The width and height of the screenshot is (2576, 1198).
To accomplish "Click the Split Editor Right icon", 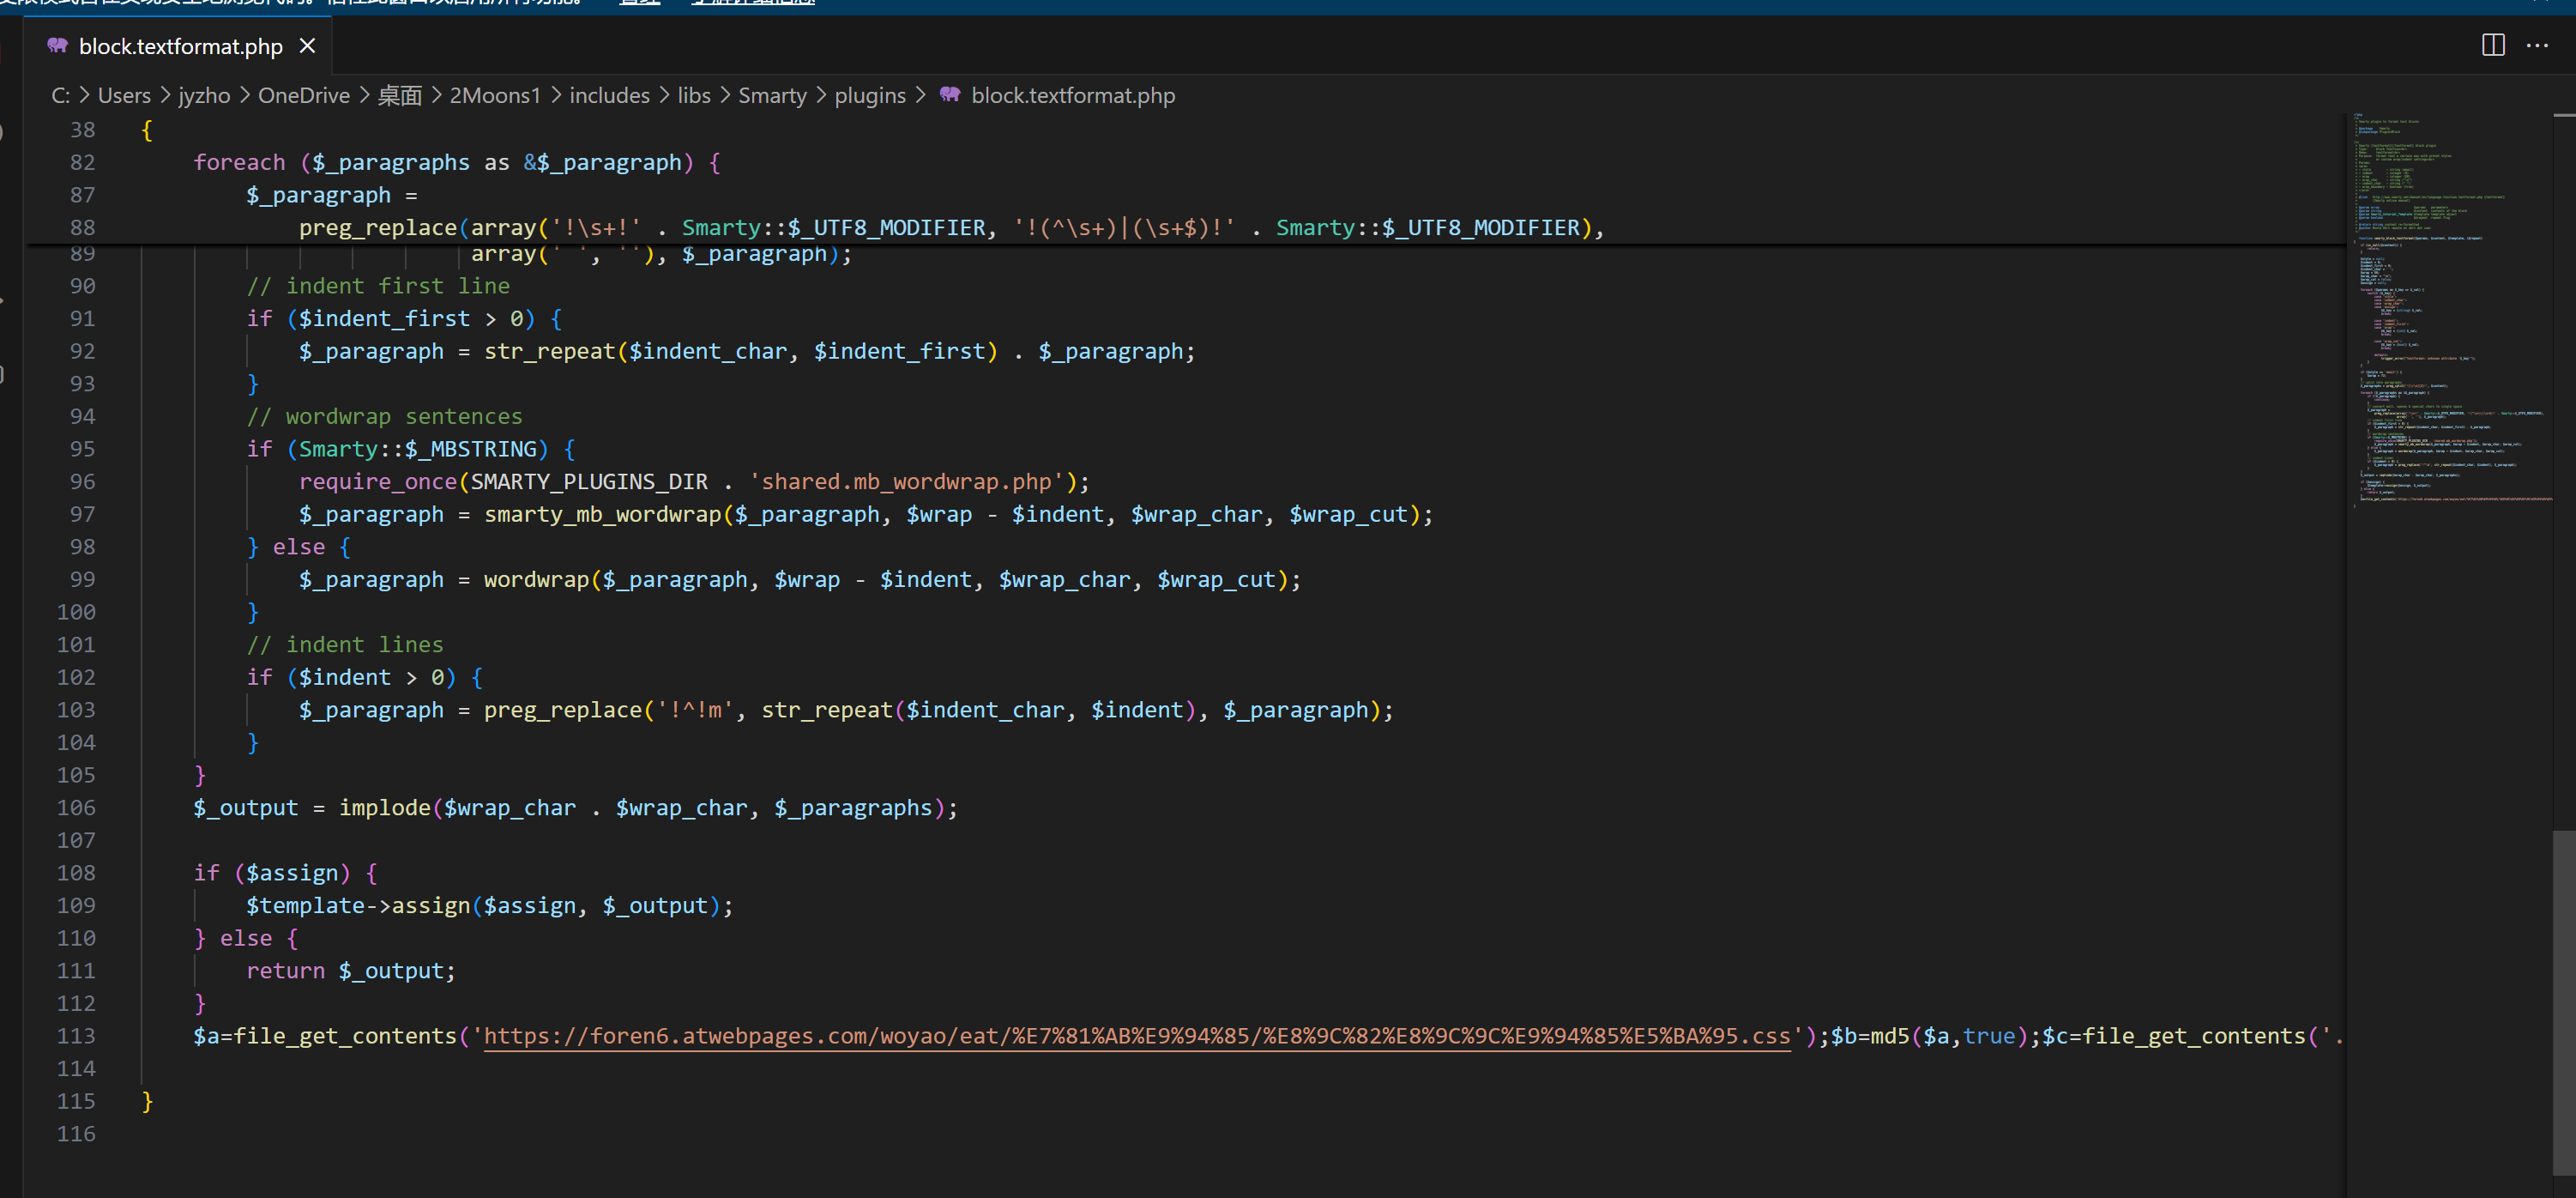I will (x=2493, y=45).
